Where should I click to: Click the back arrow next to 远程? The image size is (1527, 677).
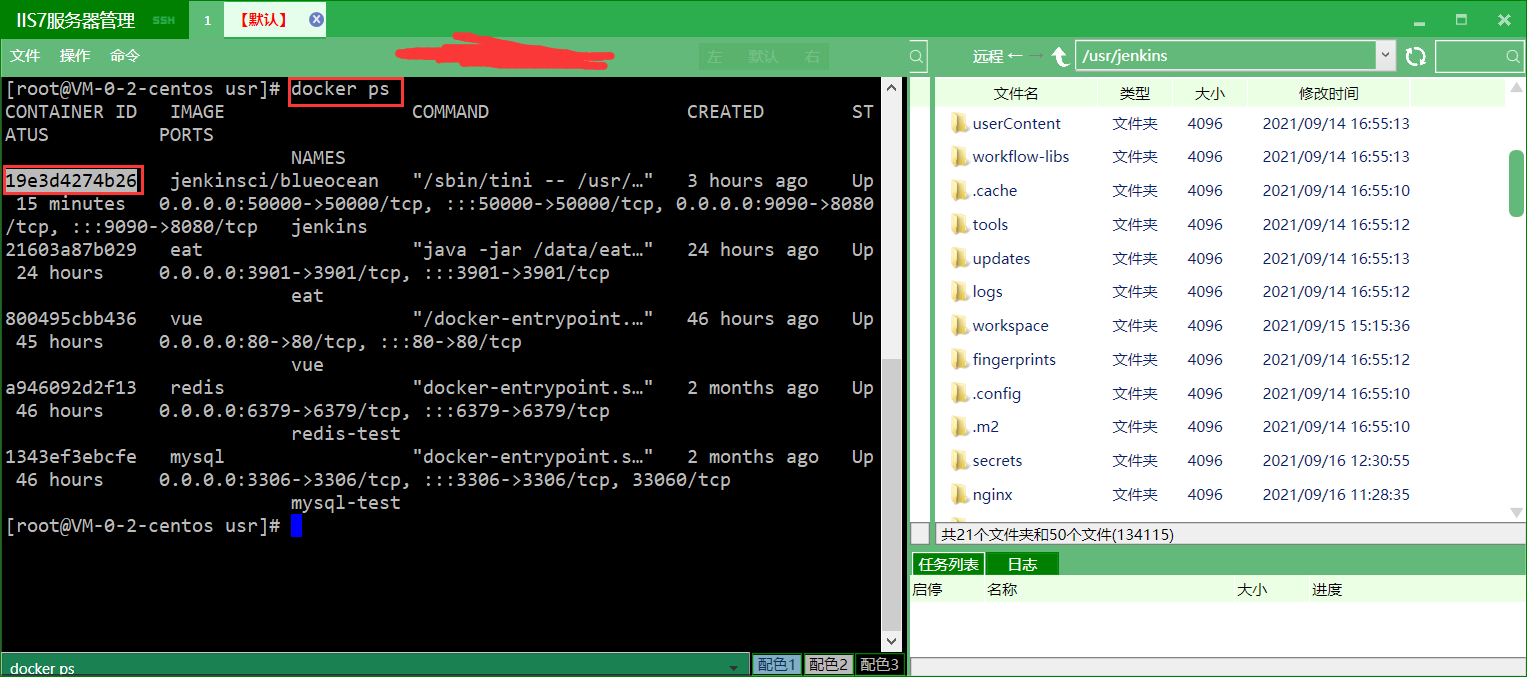[1016, 56]
